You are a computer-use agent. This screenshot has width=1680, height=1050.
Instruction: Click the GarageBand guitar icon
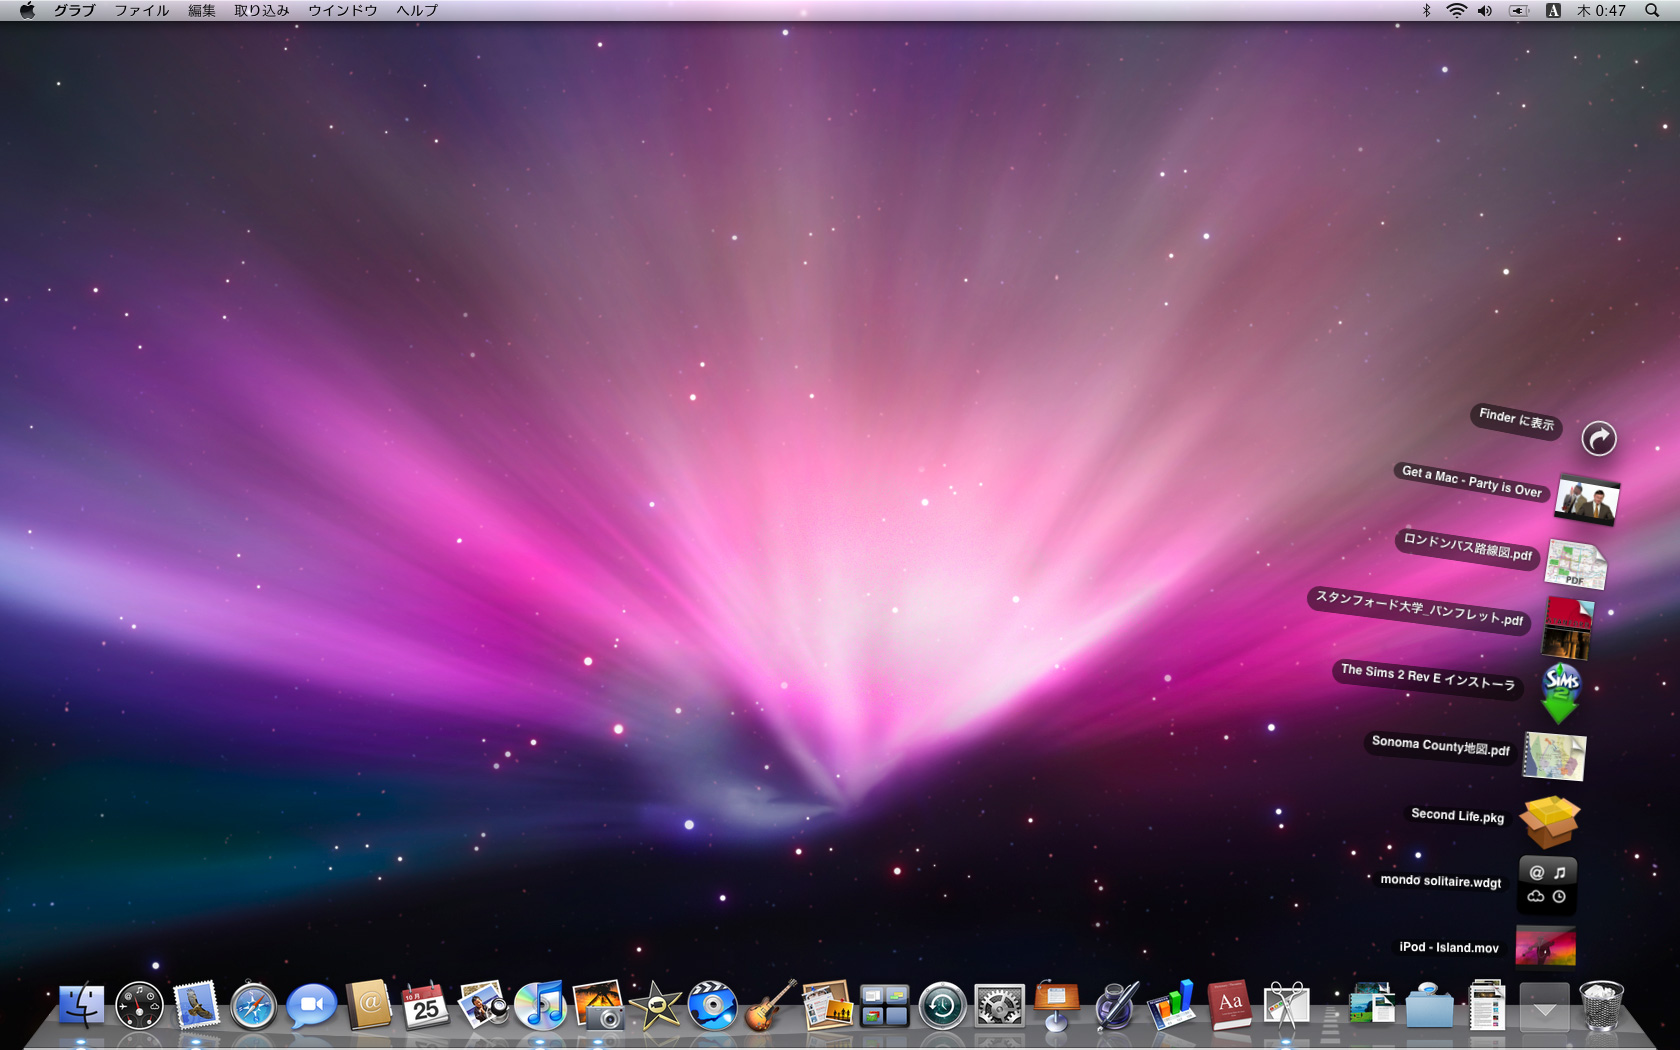[770, 1006]
